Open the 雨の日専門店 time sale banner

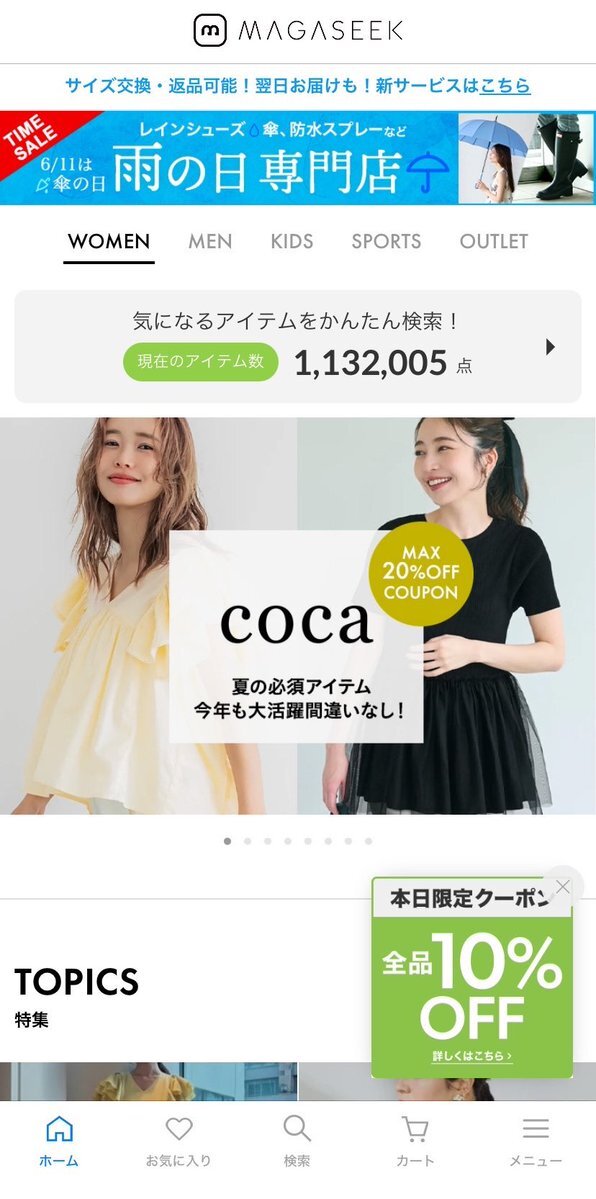click(298, 158)
